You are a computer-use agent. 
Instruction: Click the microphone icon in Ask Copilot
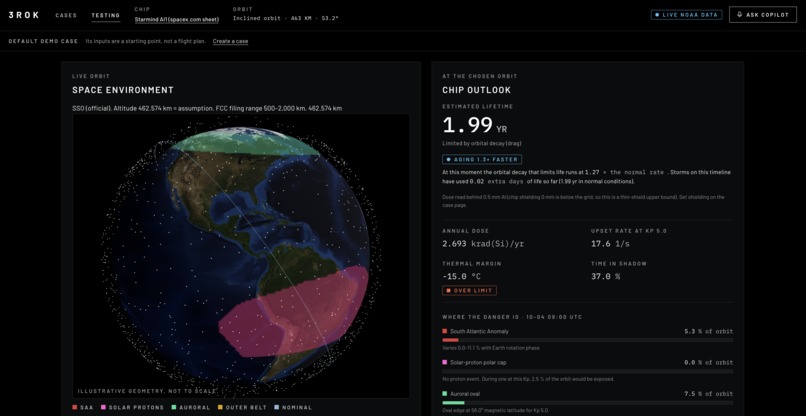pyautogui.click(x=739, y=15)
